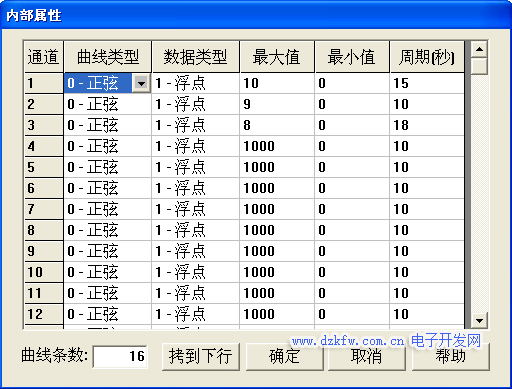Select 曲线类型 column header
512x389 pixels.
[108, 57]
